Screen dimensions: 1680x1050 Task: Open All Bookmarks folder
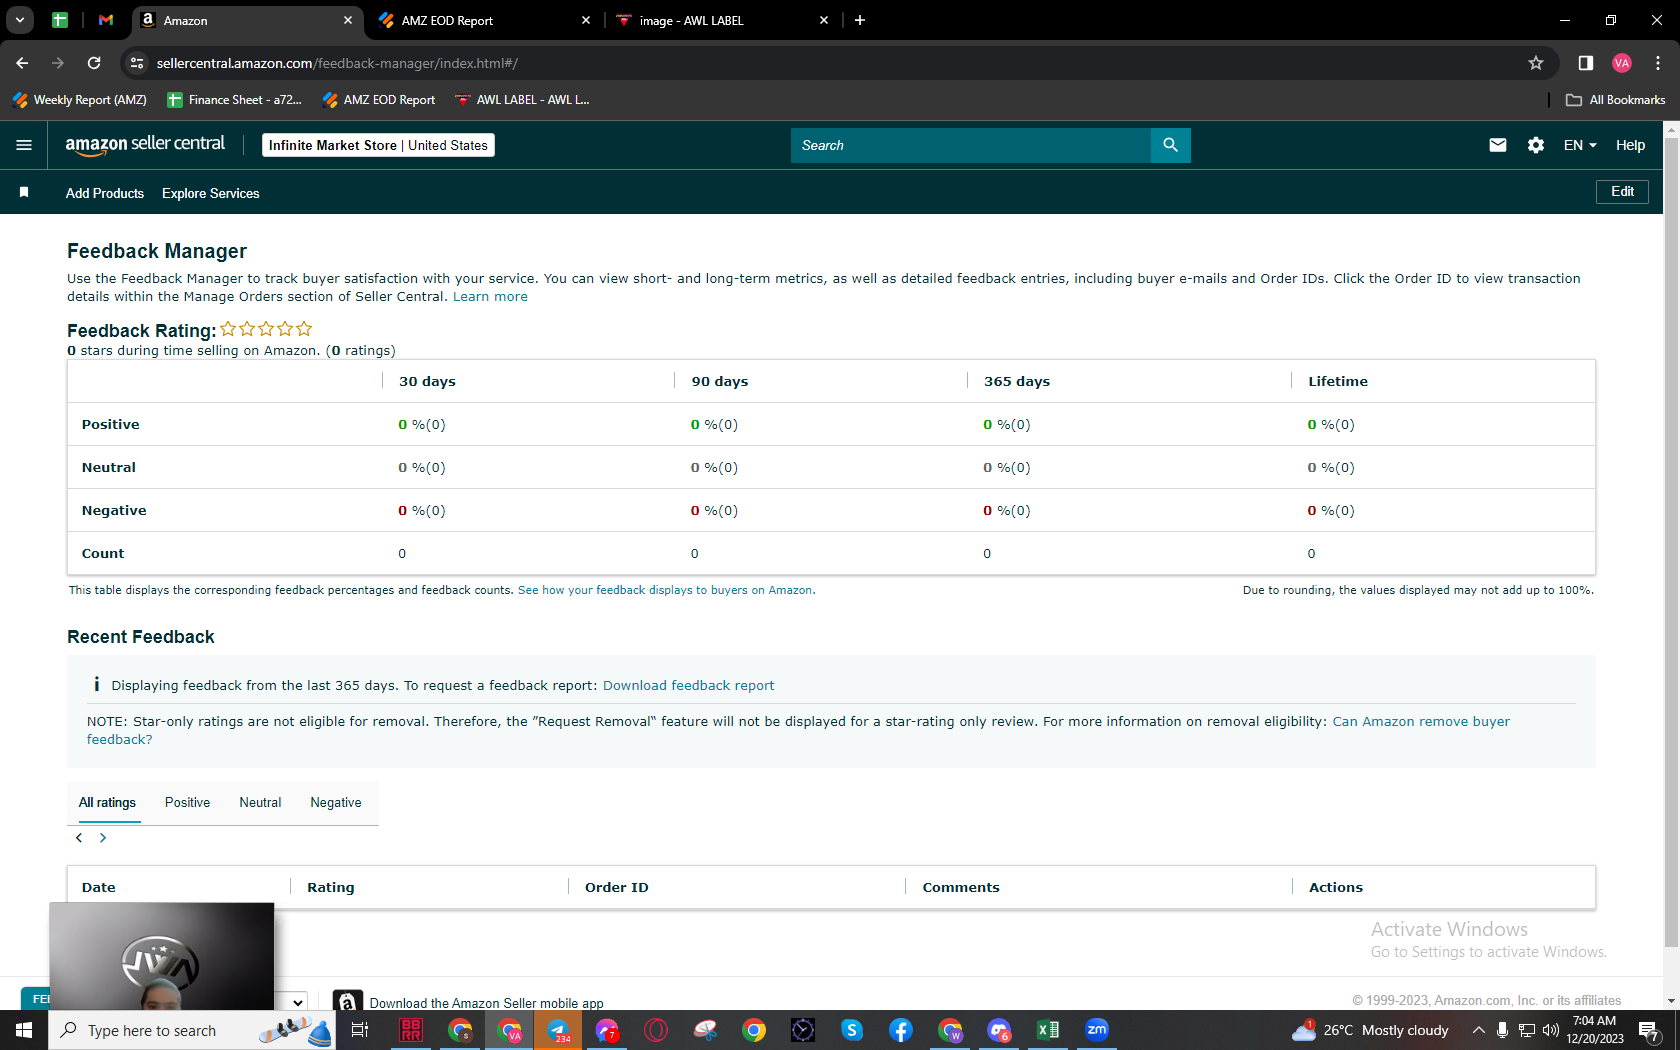tap(1615, 100)
